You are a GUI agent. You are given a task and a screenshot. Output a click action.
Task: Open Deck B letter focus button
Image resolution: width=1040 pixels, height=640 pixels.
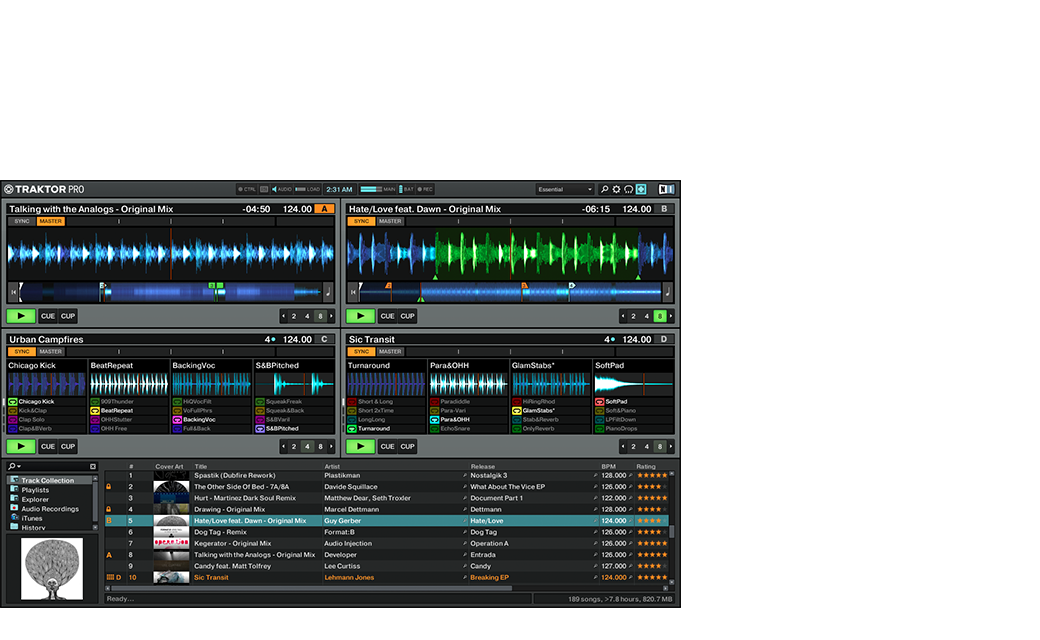click(x=664, y=209)
